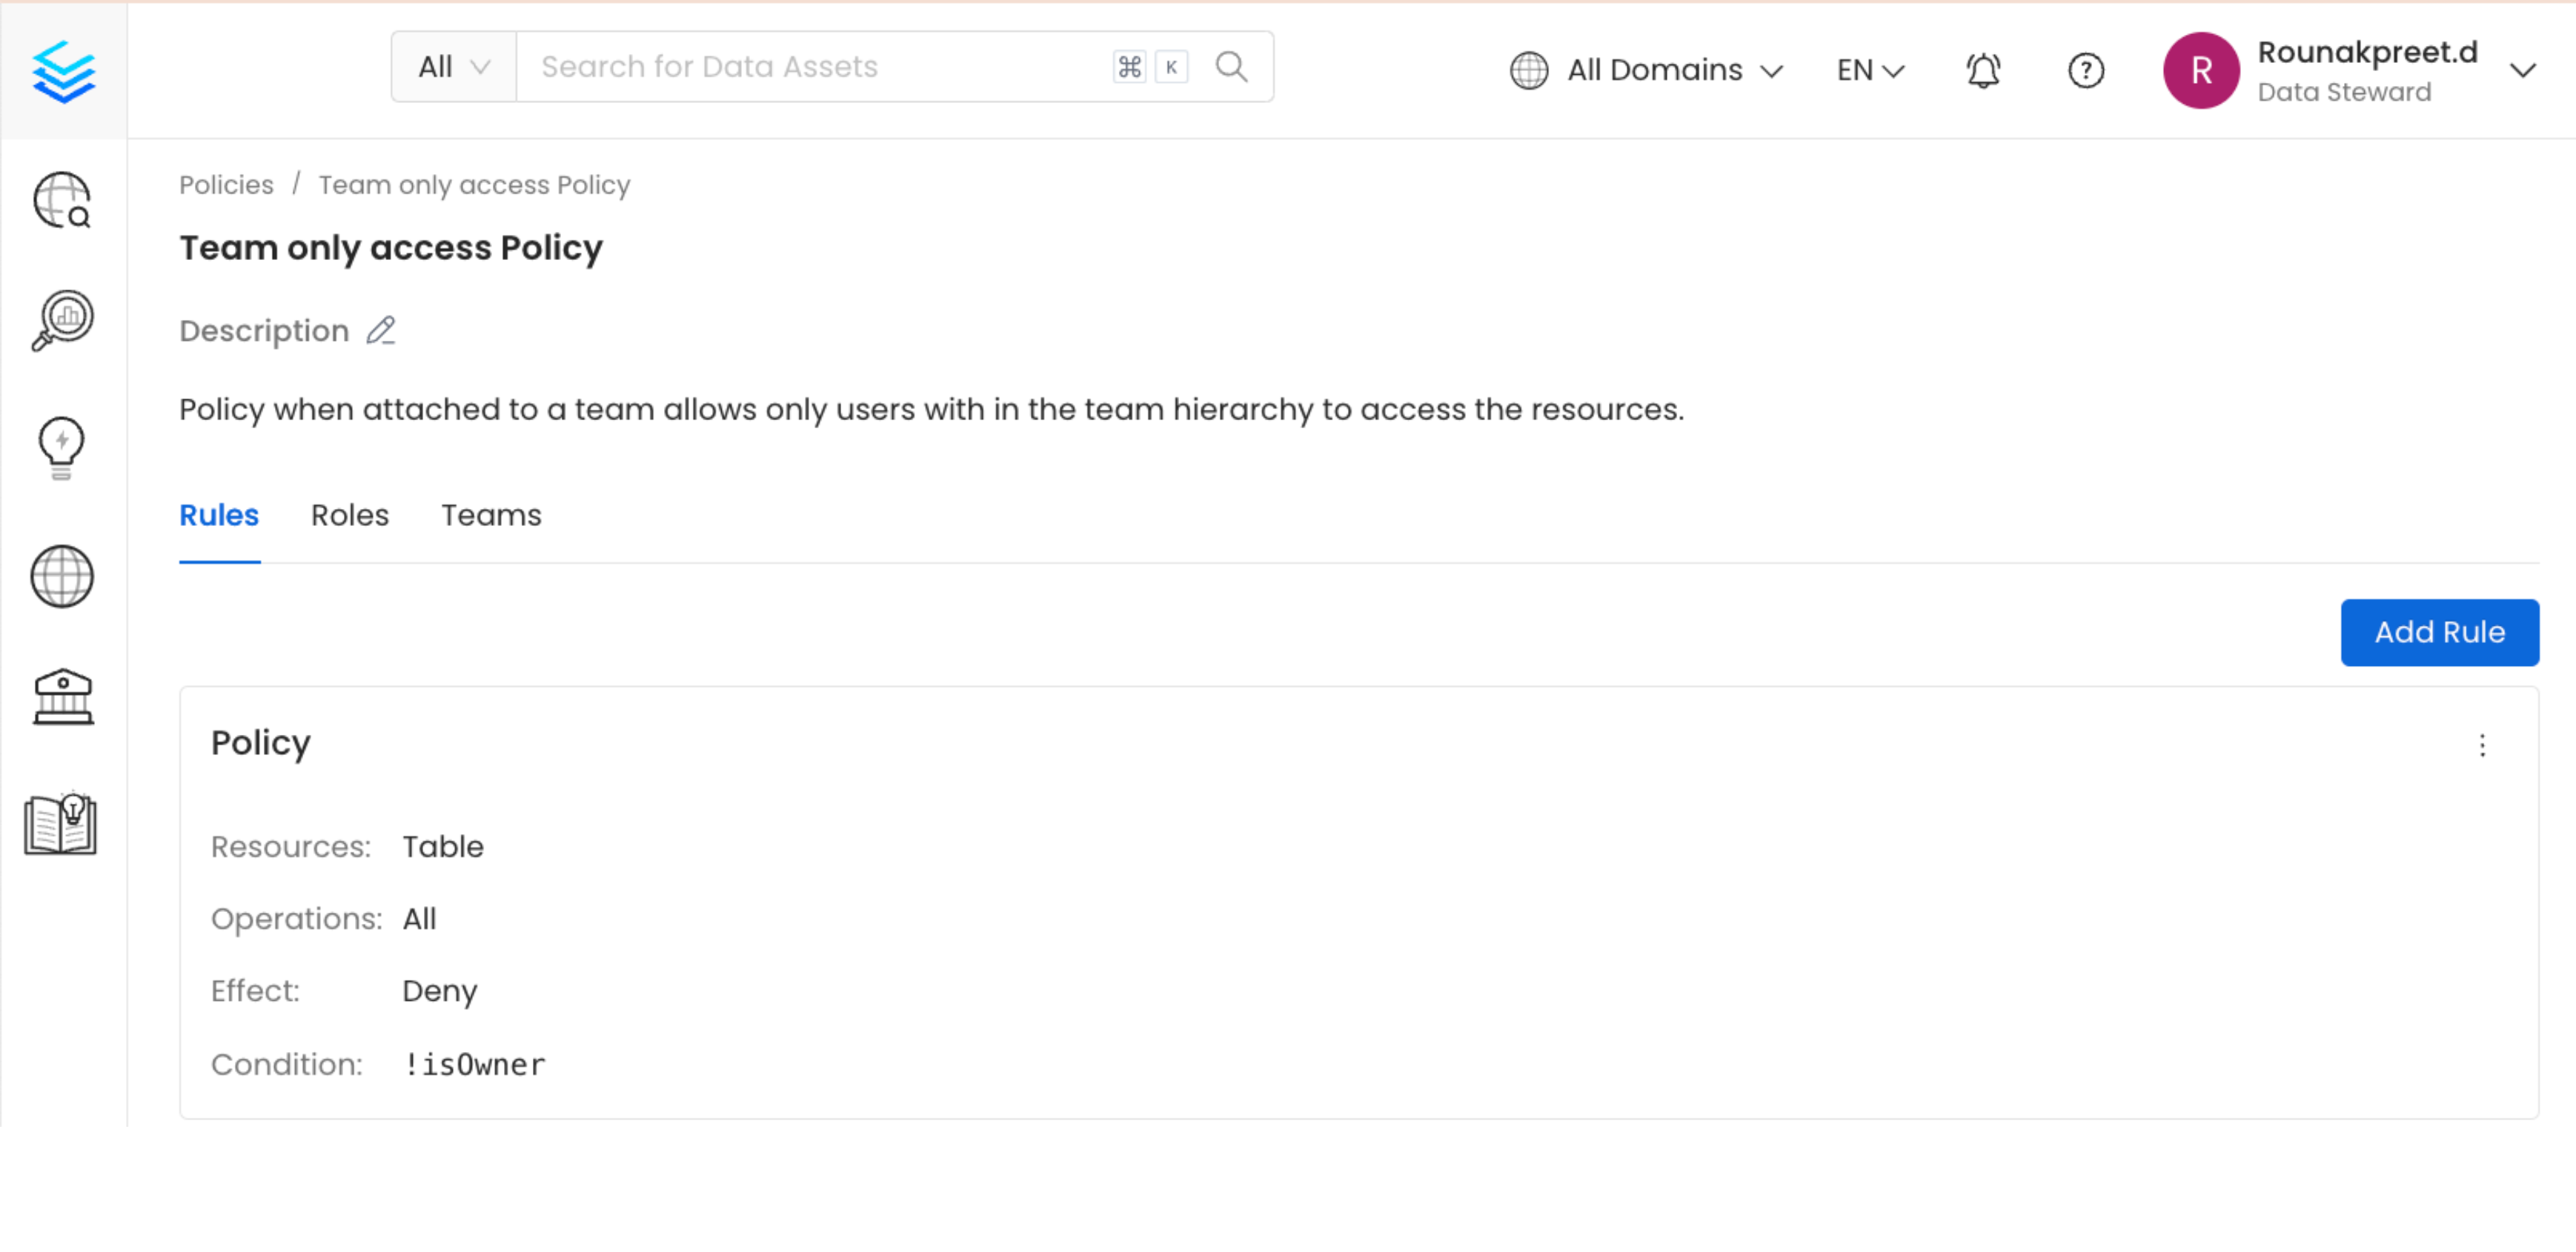Open the Governance bank sidebar icon
This screenshot has width=2576, height=1252.
point(62,697)
